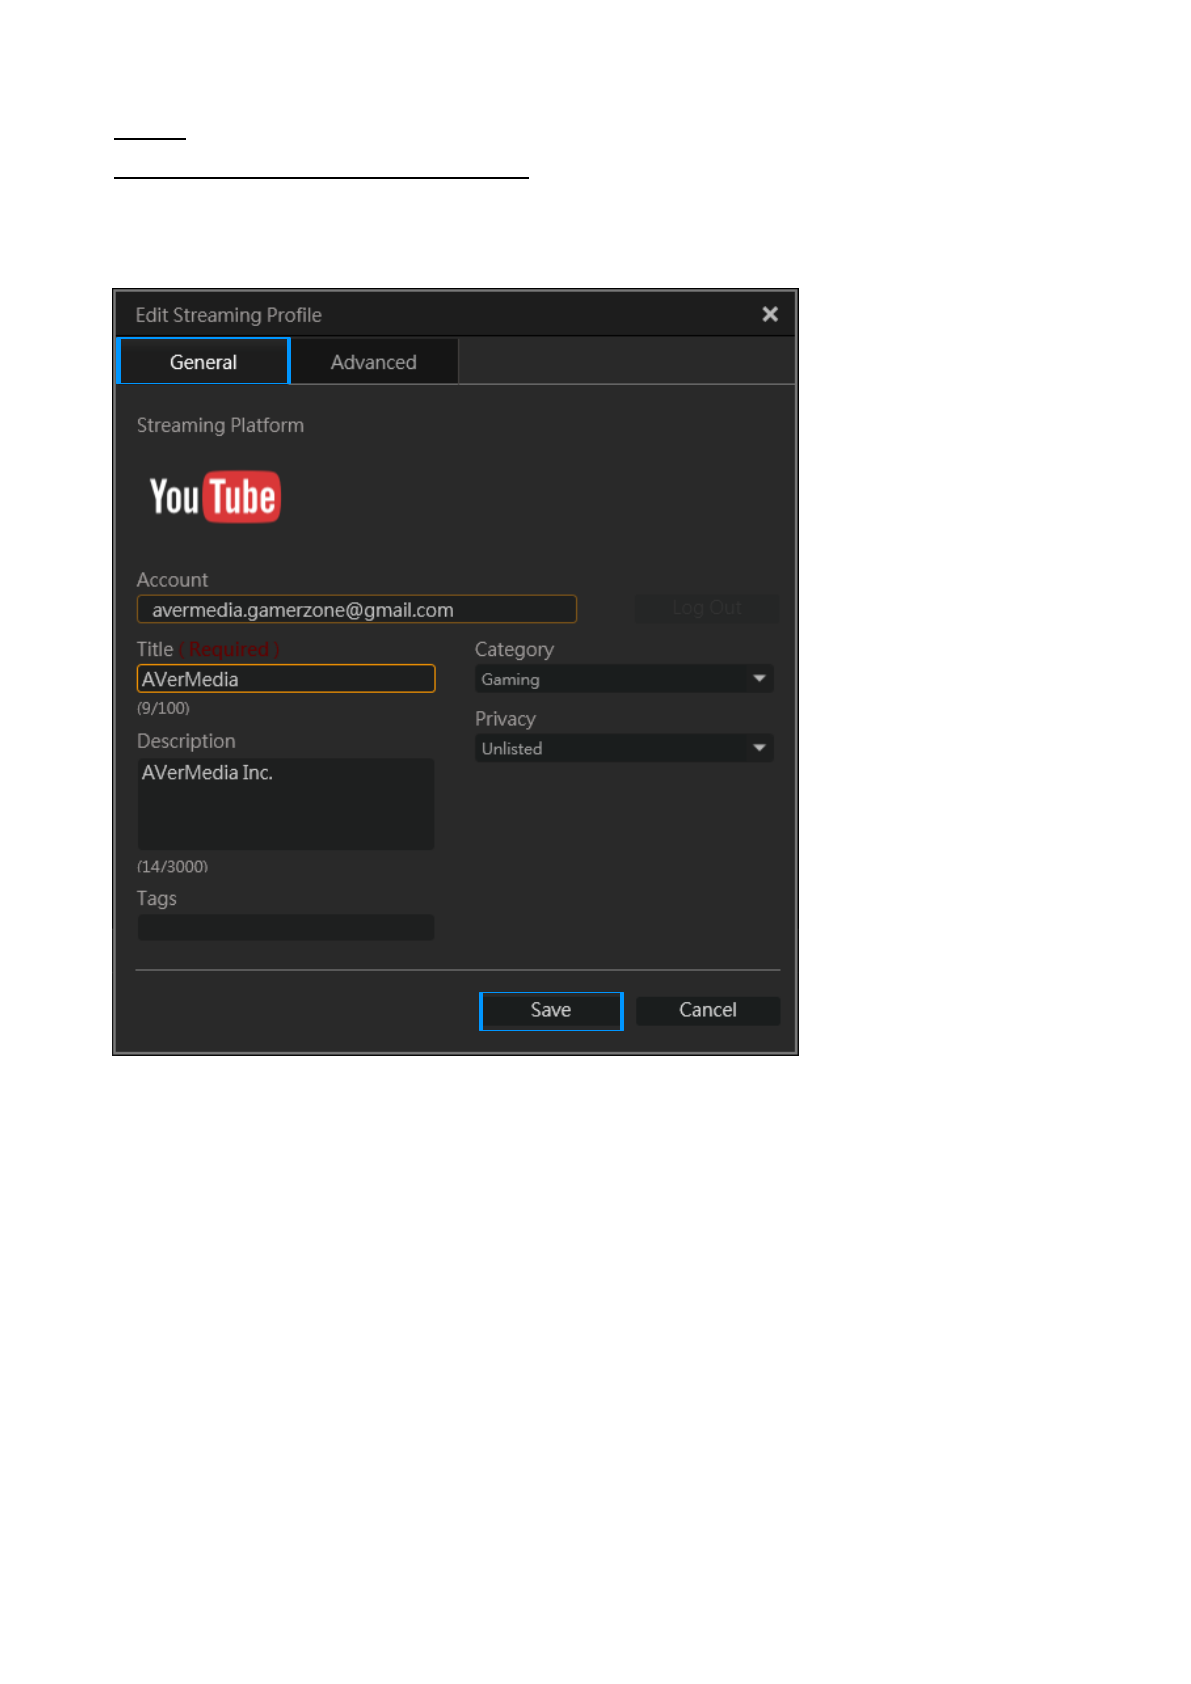
Task: Click the red Required label
Action: pyautogui.click(x=230, y=649)
